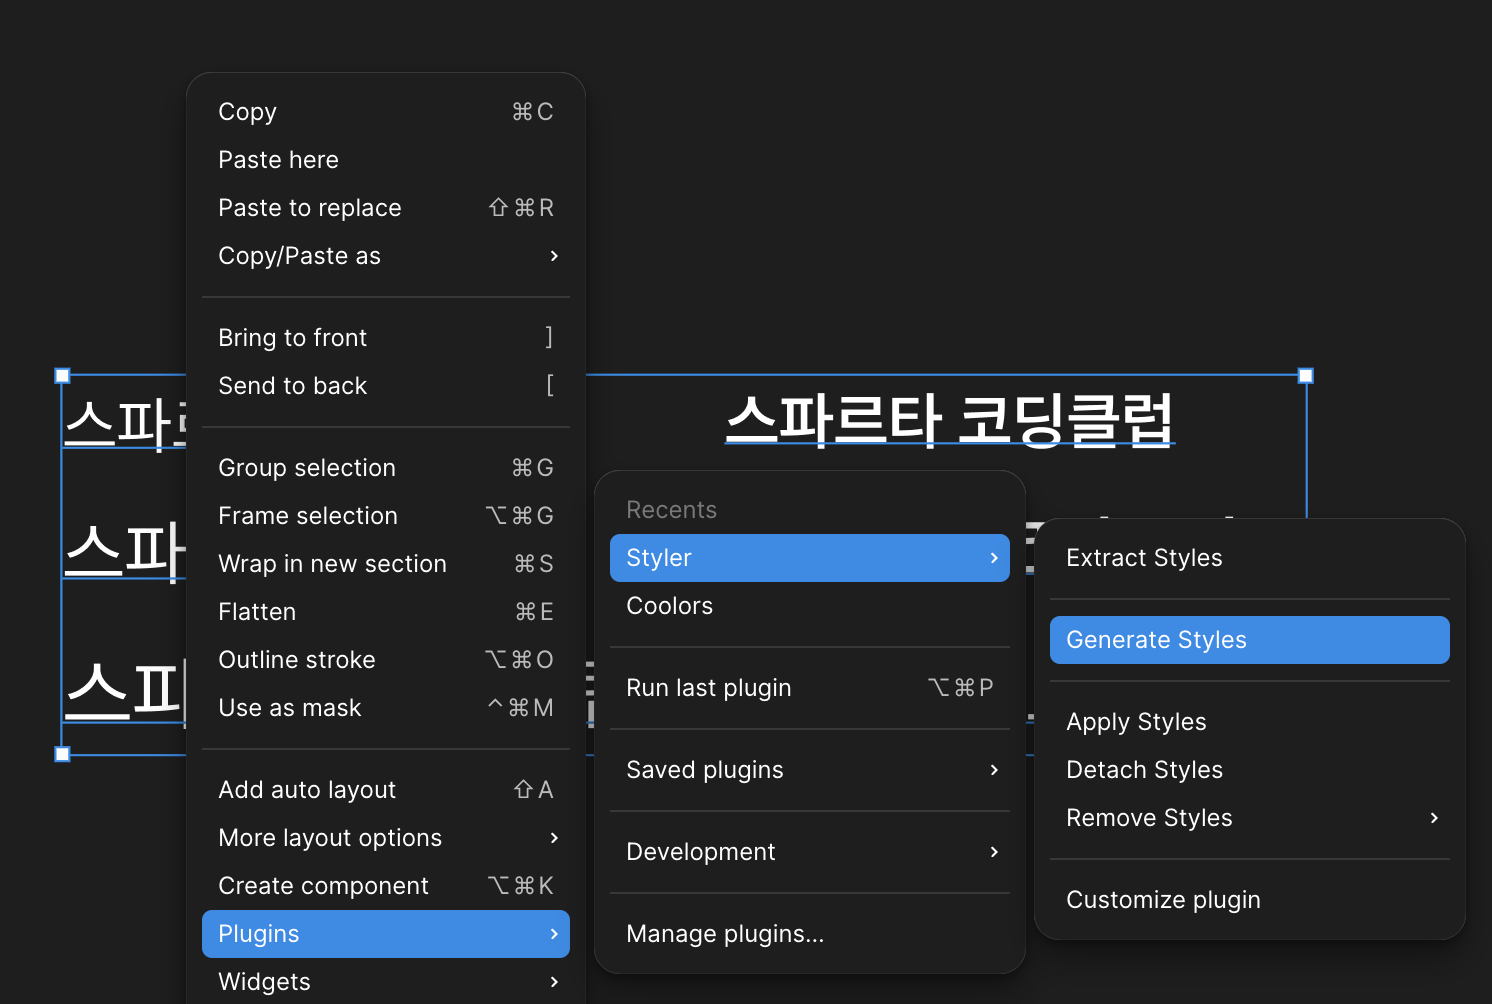Select Apply Styles

1250,722
